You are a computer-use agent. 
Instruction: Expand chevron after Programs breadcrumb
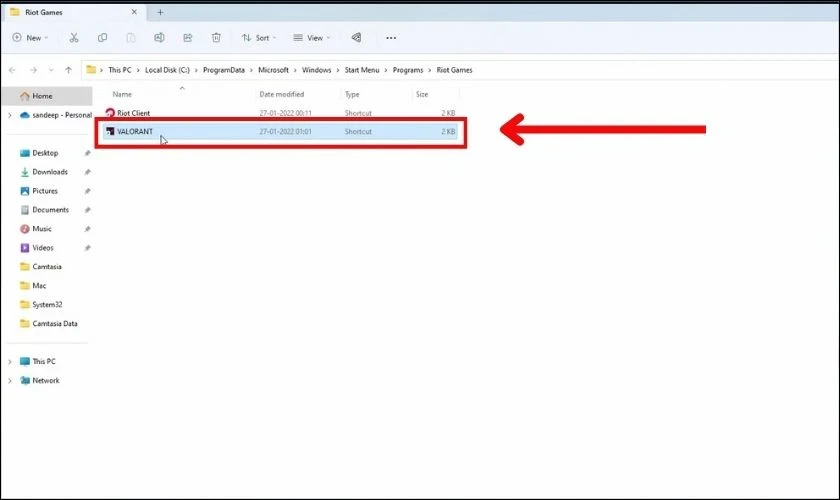tap(430, 70)
